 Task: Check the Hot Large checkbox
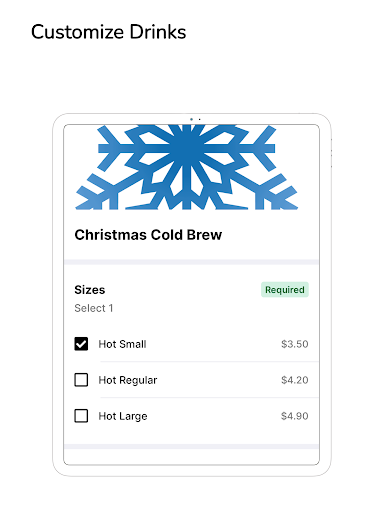(81, 416)
